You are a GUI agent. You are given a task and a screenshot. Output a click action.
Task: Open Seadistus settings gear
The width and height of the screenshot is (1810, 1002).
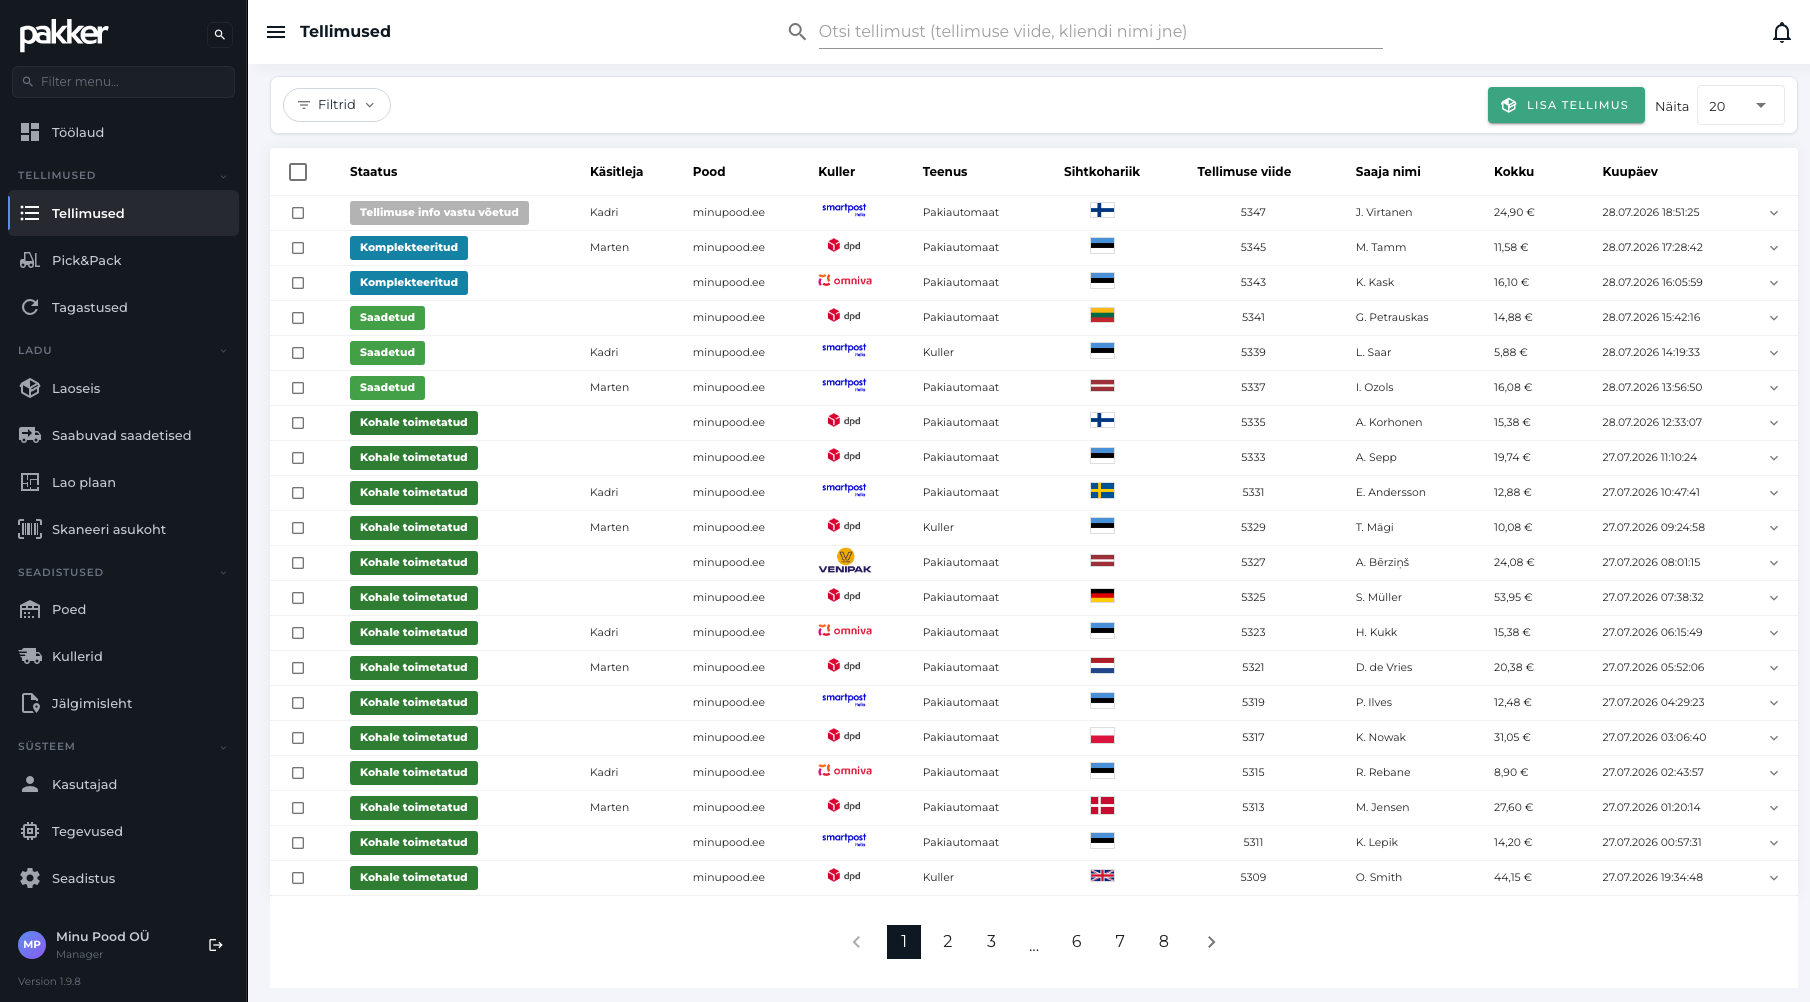pos(123,878)
